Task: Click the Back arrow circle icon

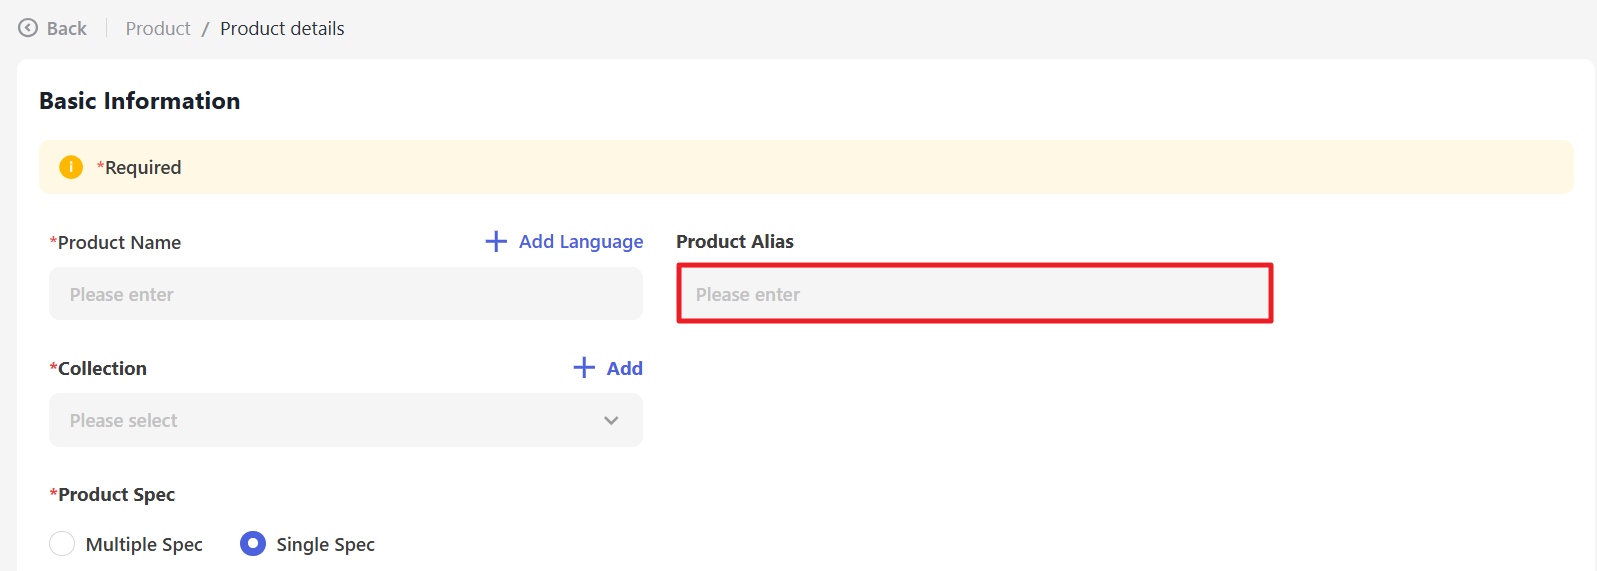Action: coord(28,28)
